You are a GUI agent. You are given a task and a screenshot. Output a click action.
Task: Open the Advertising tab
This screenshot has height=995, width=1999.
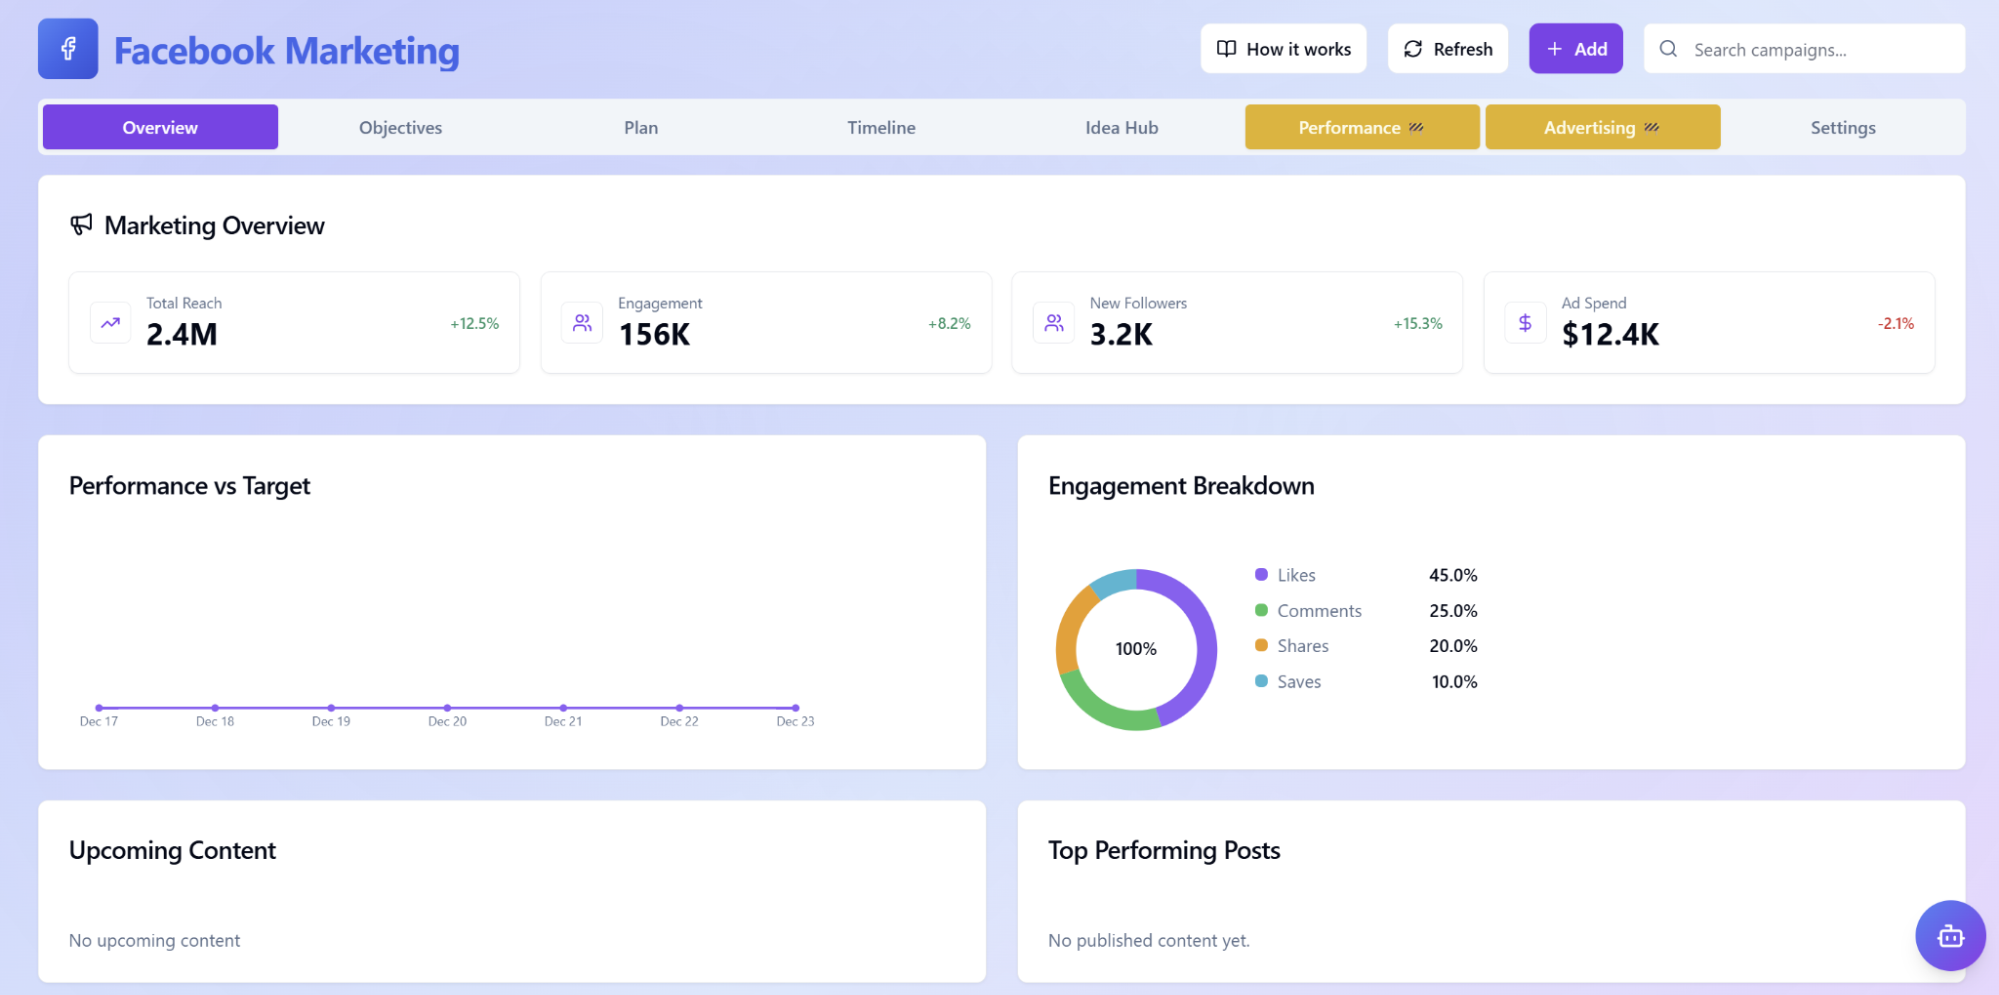[1602, 127]
